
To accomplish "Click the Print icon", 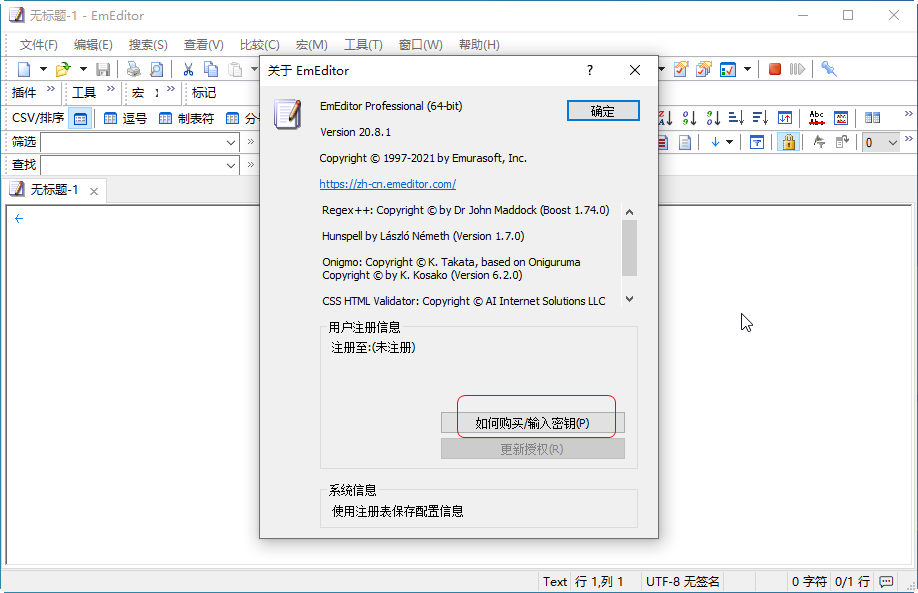I will coord(133,69).
